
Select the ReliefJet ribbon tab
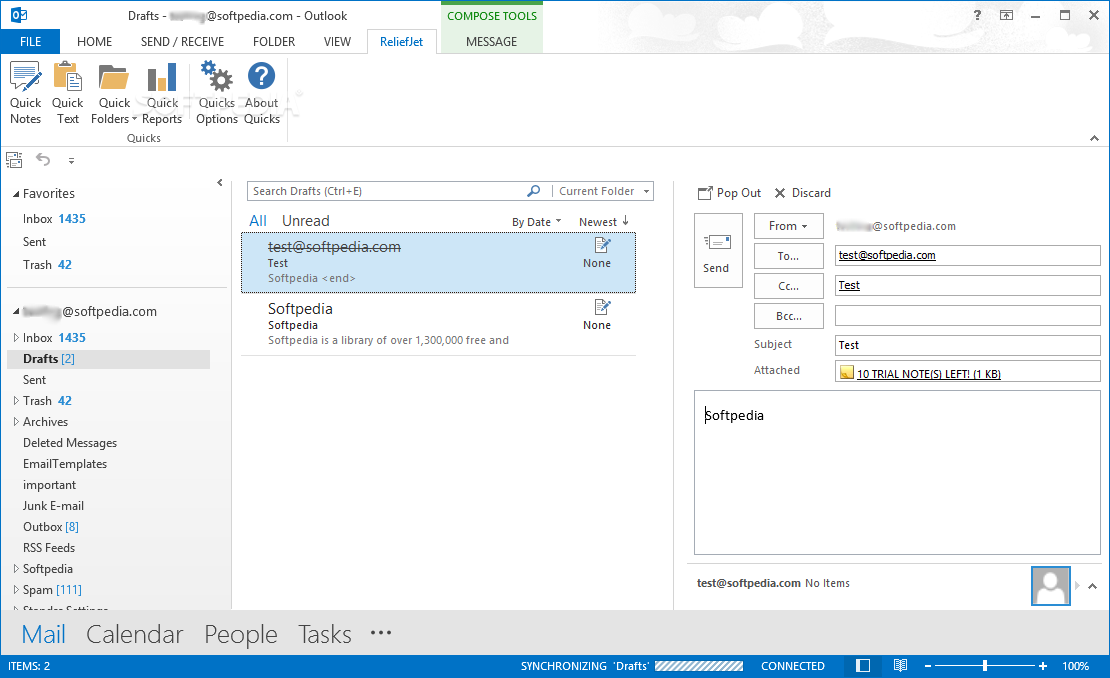(401, 42)
